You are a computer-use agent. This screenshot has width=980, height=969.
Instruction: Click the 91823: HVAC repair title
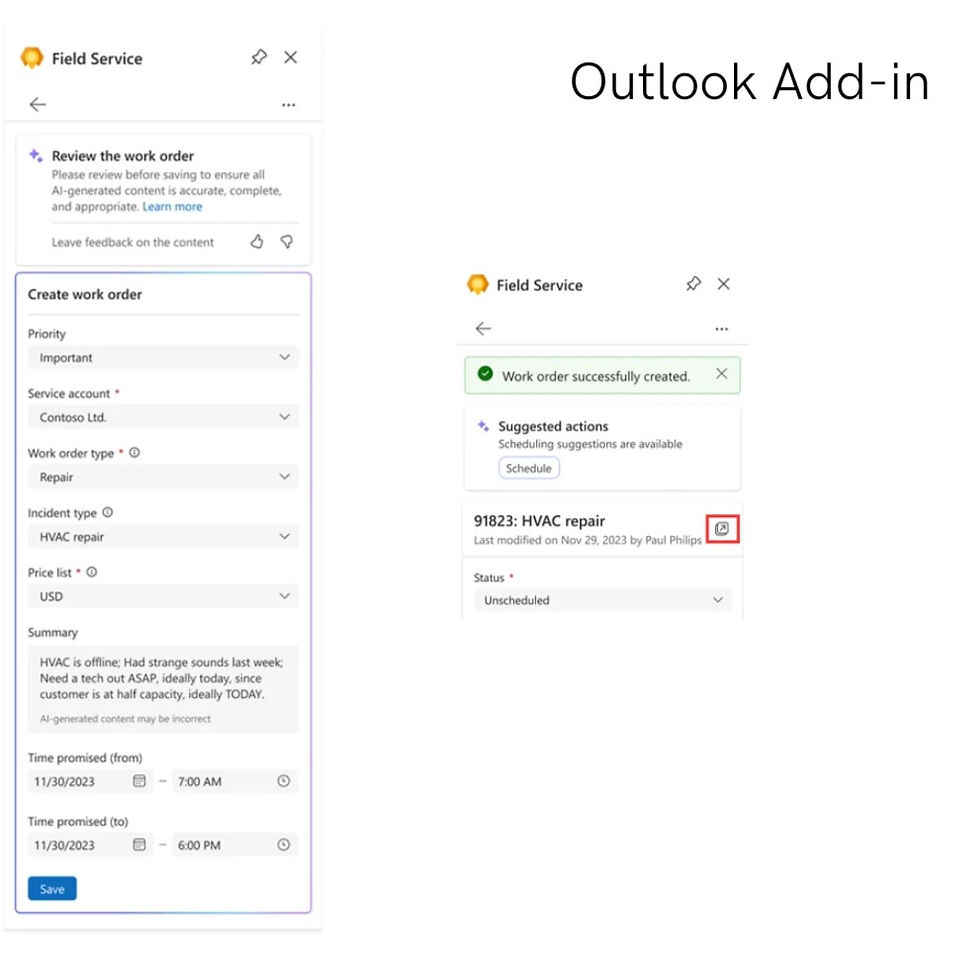[539, 521]
